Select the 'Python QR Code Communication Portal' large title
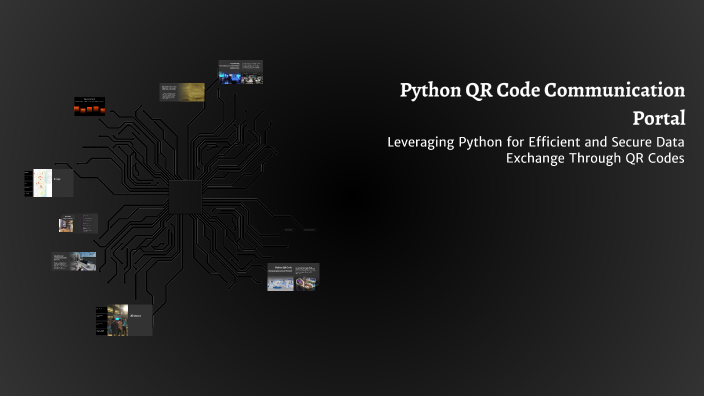Image resolution: width=704 pixels, height=396 pixels. pos(542,104)
